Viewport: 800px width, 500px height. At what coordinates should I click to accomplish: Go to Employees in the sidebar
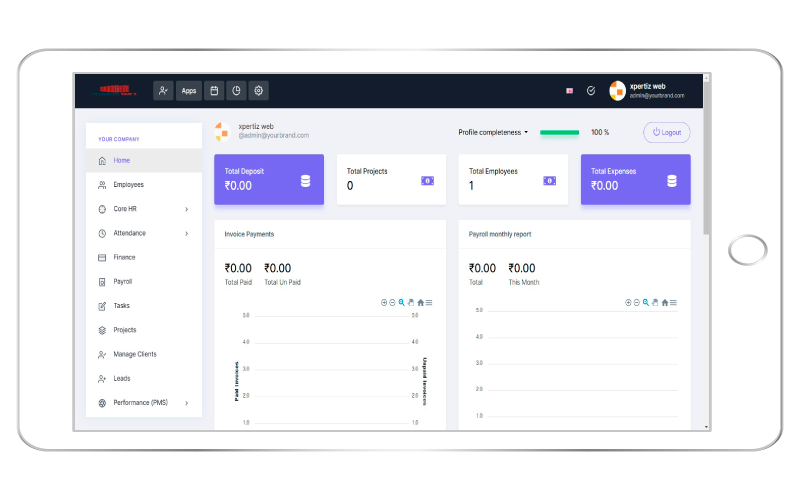click(128, 185)
